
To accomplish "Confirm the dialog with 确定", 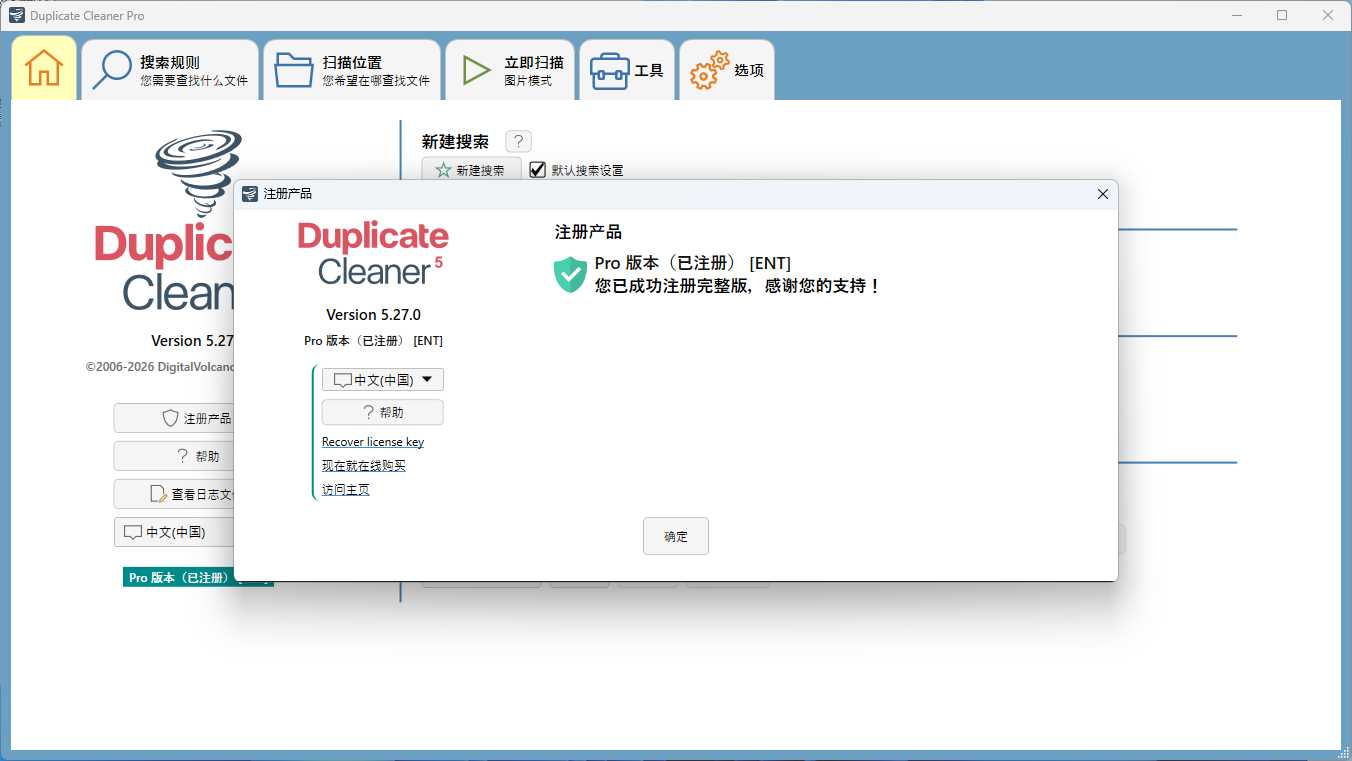I will pyautogui.click(x=676, y=536).
